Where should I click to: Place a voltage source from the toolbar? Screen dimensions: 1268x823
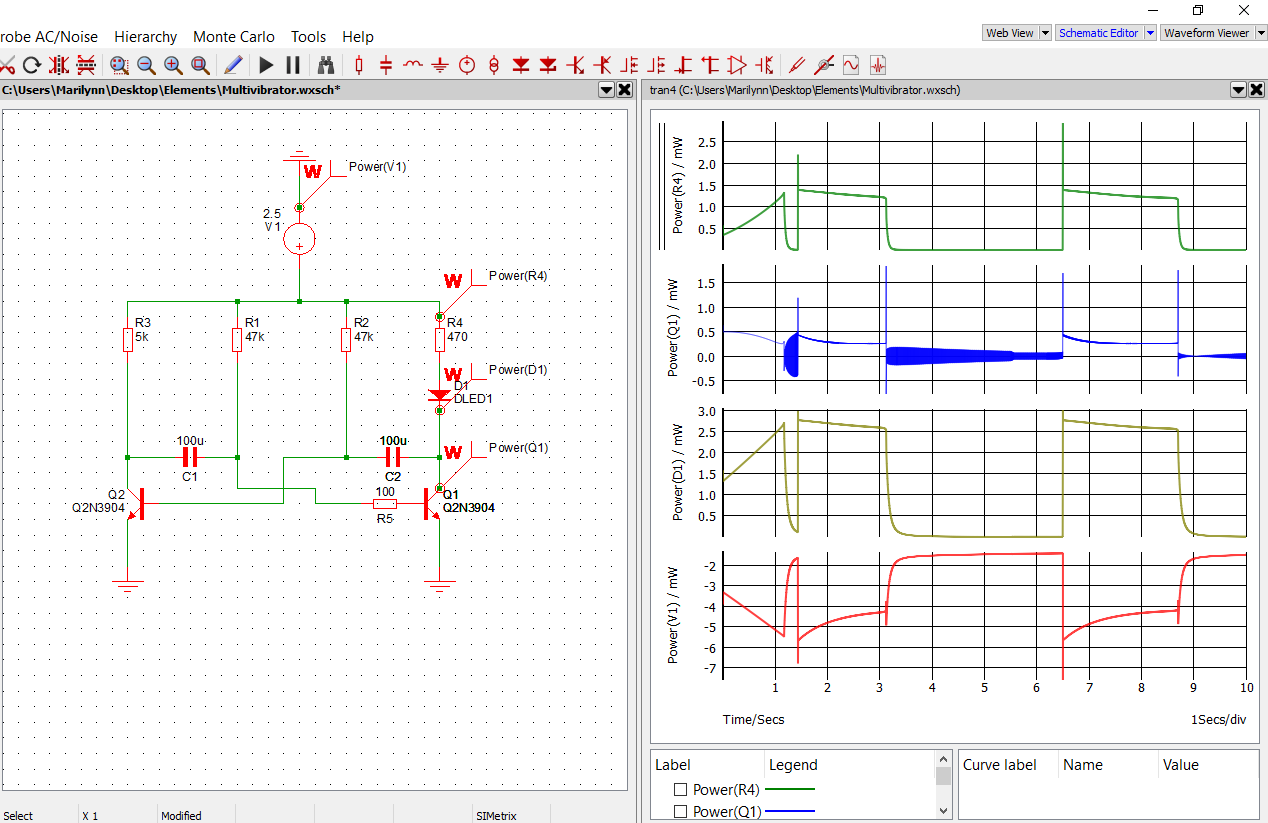(466, 65)
